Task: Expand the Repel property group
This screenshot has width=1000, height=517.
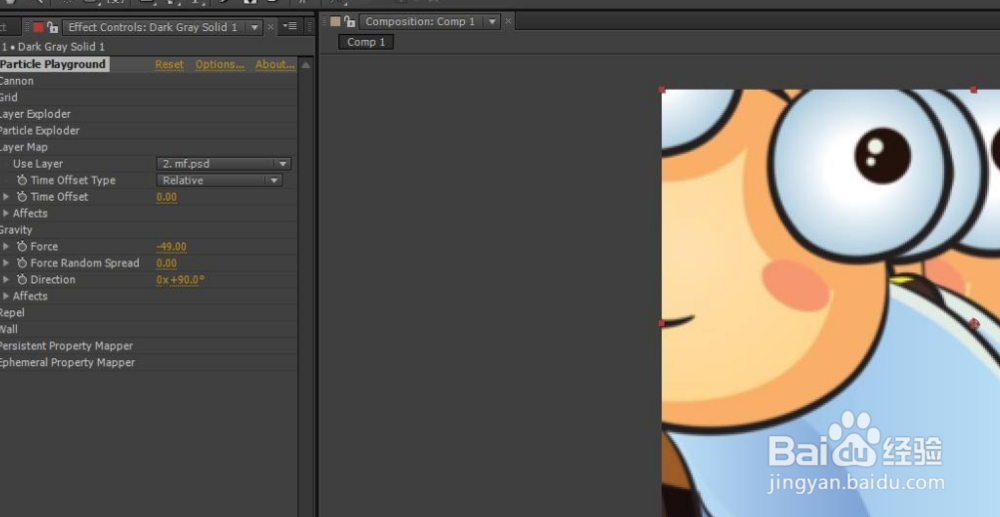Action: pos(12,313)
